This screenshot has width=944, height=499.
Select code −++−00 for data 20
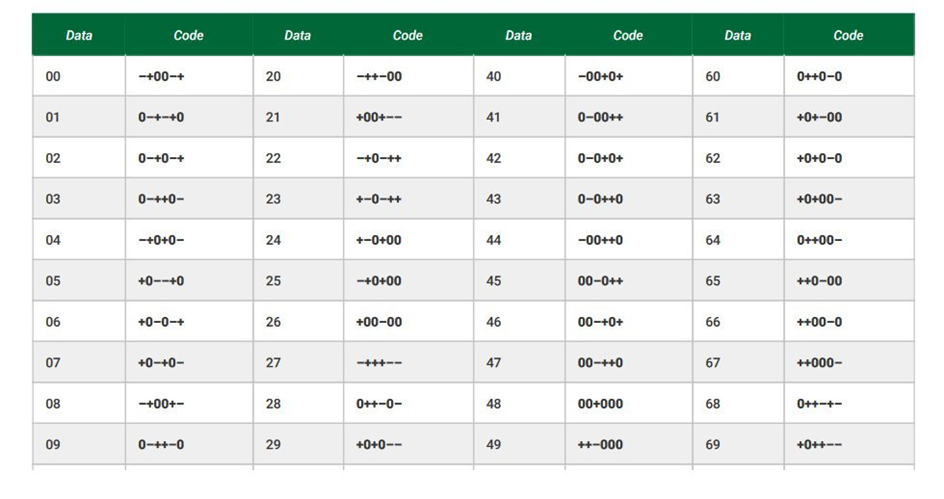point(379,76)
